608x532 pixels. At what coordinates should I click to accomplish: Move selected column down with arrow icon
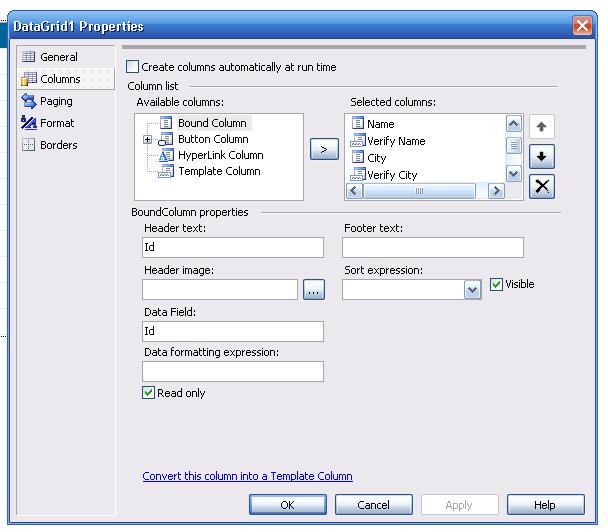tap(541, 157)
